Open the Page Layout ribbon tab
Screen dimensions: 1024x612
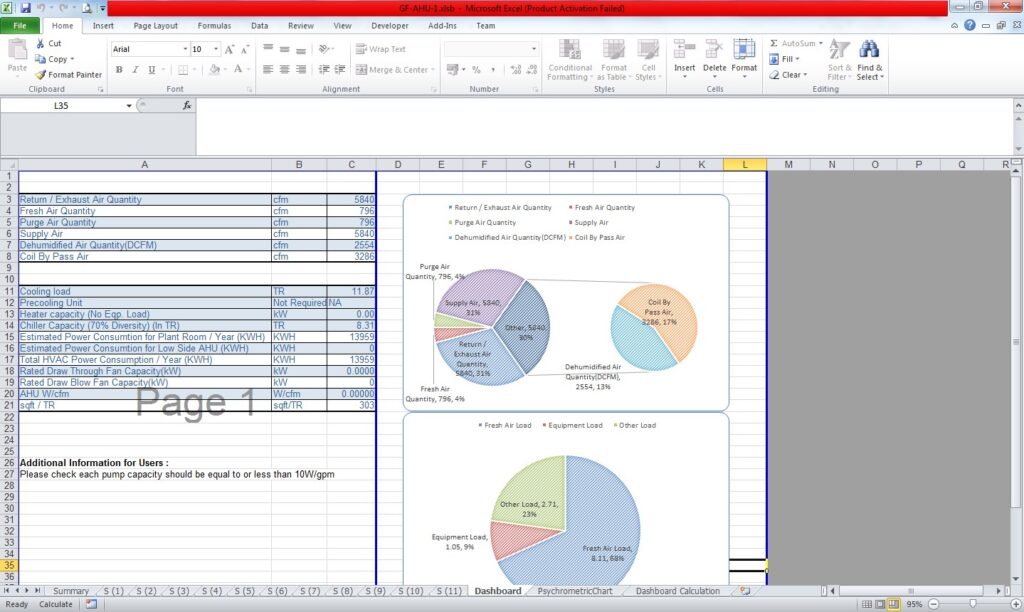coord(155,26)
